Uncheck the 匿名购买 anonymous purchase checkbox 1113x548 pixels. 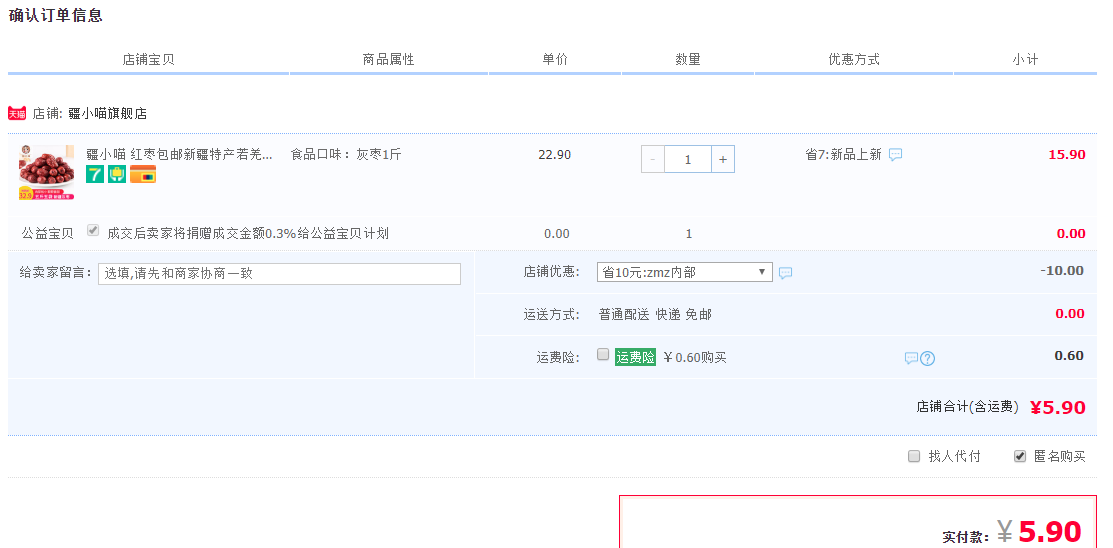(1020, 456)
